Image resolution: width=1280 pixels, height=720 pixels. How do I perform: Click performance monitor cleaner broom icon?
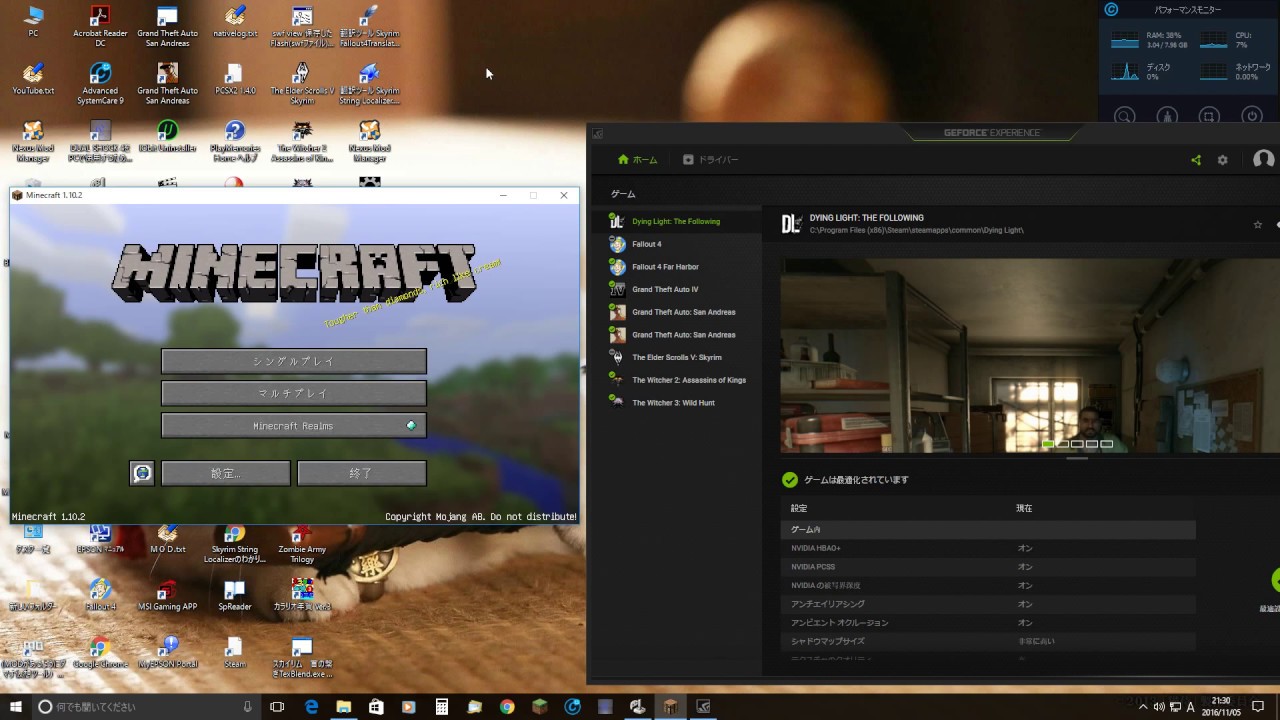1167,116
